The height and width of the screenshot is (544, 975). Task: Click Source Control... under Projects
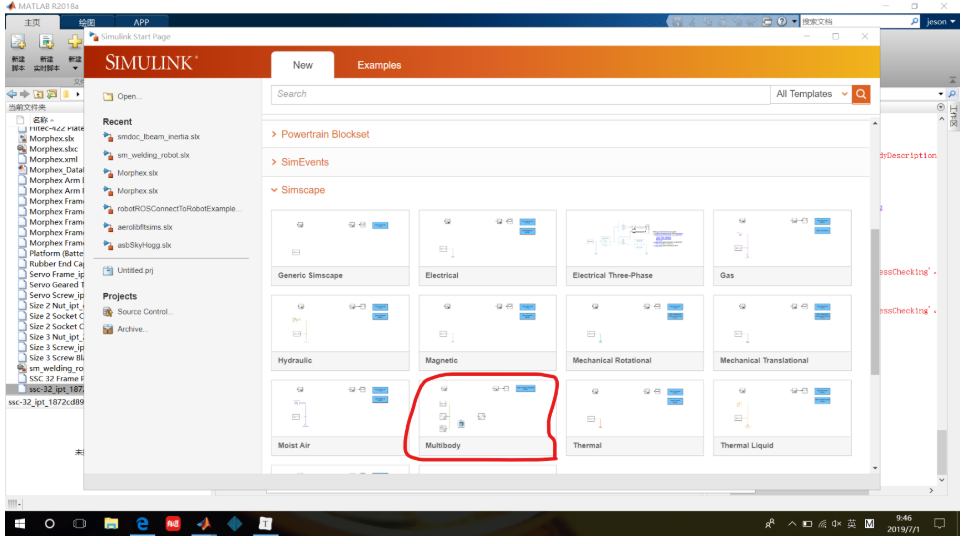click(x=138, y=311)
